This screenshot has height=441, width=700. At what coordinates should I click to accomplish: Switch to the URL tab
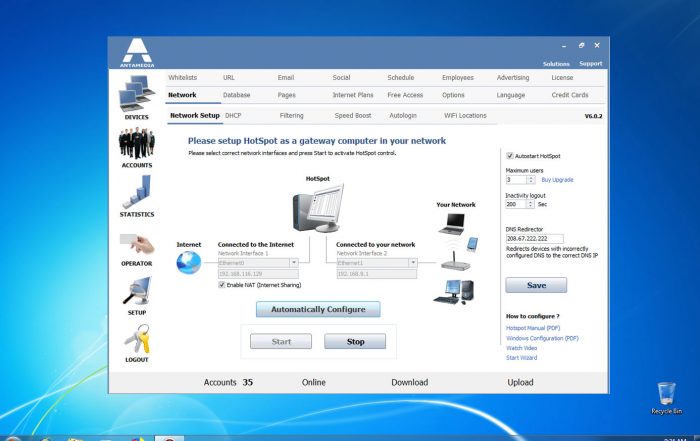click(x=229, y=77)
